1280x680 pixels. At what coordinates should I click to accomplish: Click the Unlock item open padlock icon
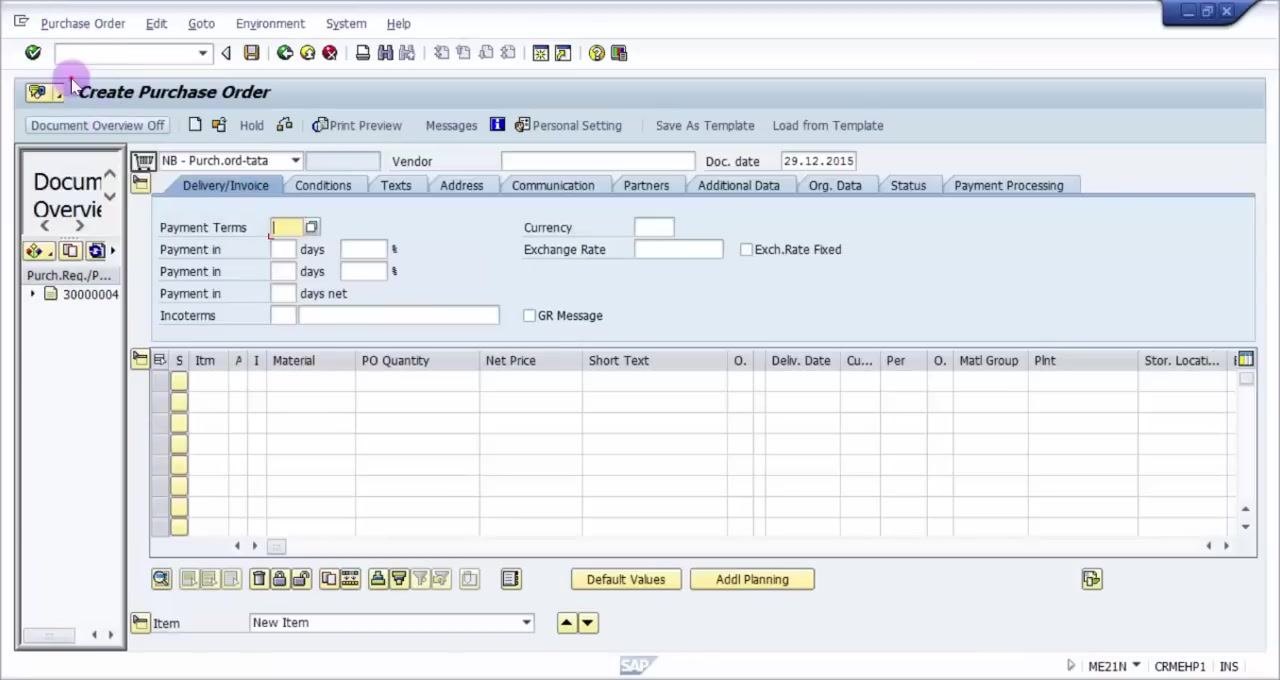pos(301,579)
